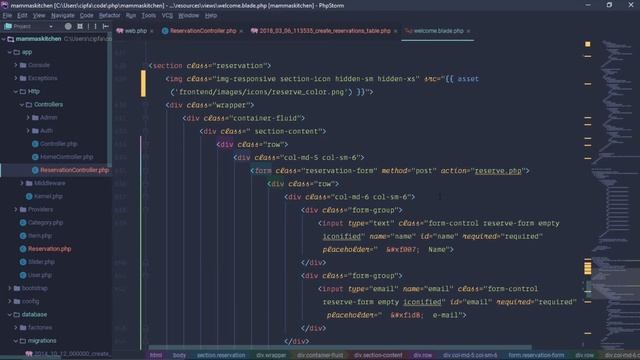Collapse the Http folder
The image size is (640, 360).
pyautogui.click(x=16, y=91)
